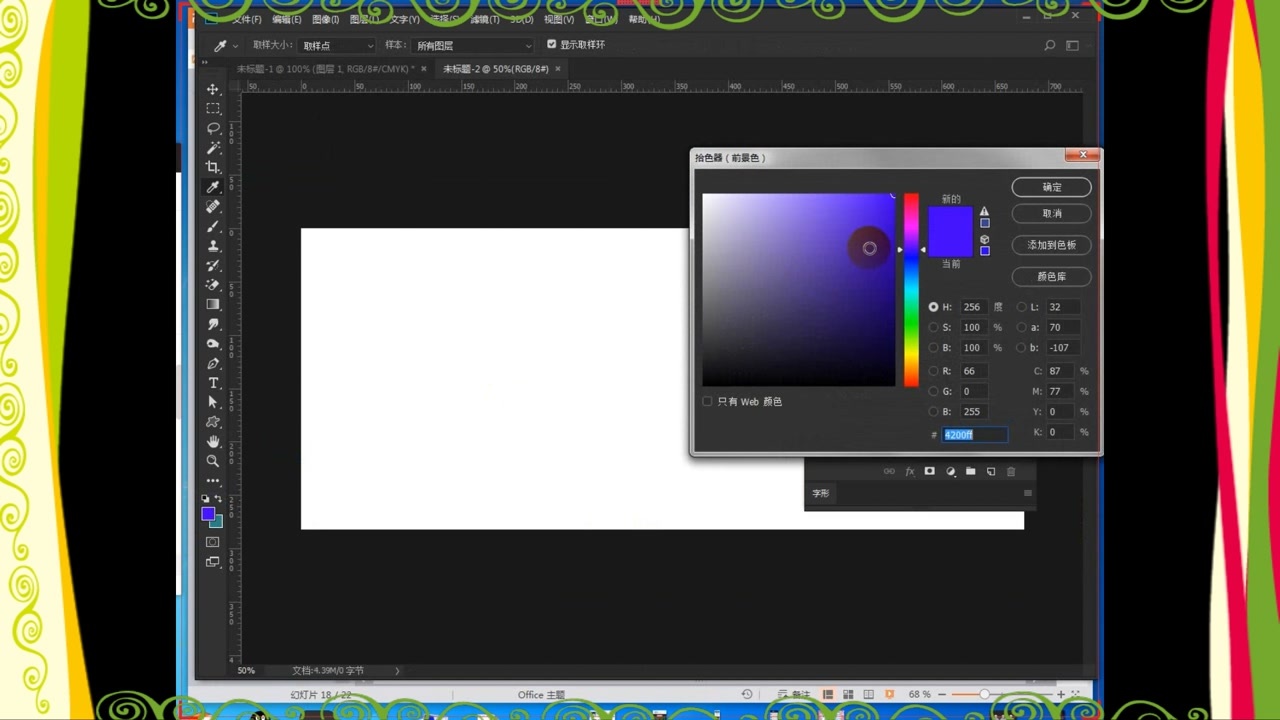The height and width of the screenshot is (720, 1280).
Task: Select the Hand tool
Action: click(x=213, y=441)
